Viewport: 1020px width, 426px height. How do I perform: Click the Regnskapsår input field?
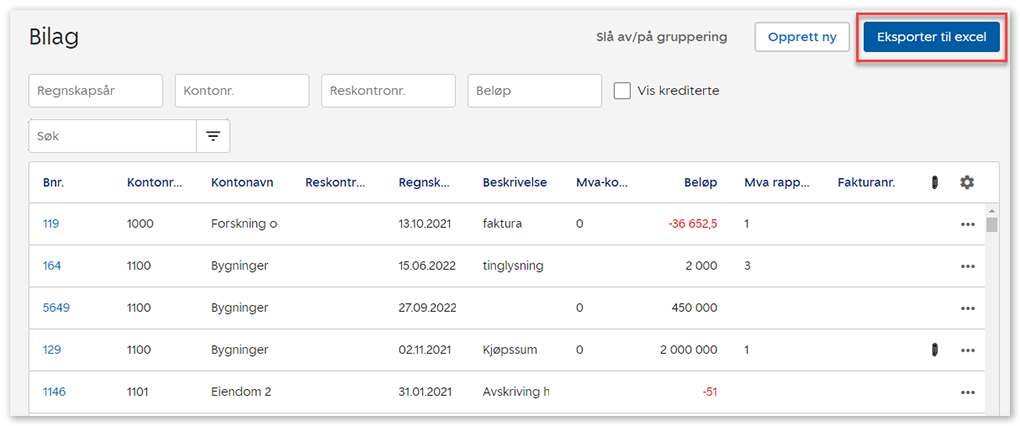tap(96, 91)
